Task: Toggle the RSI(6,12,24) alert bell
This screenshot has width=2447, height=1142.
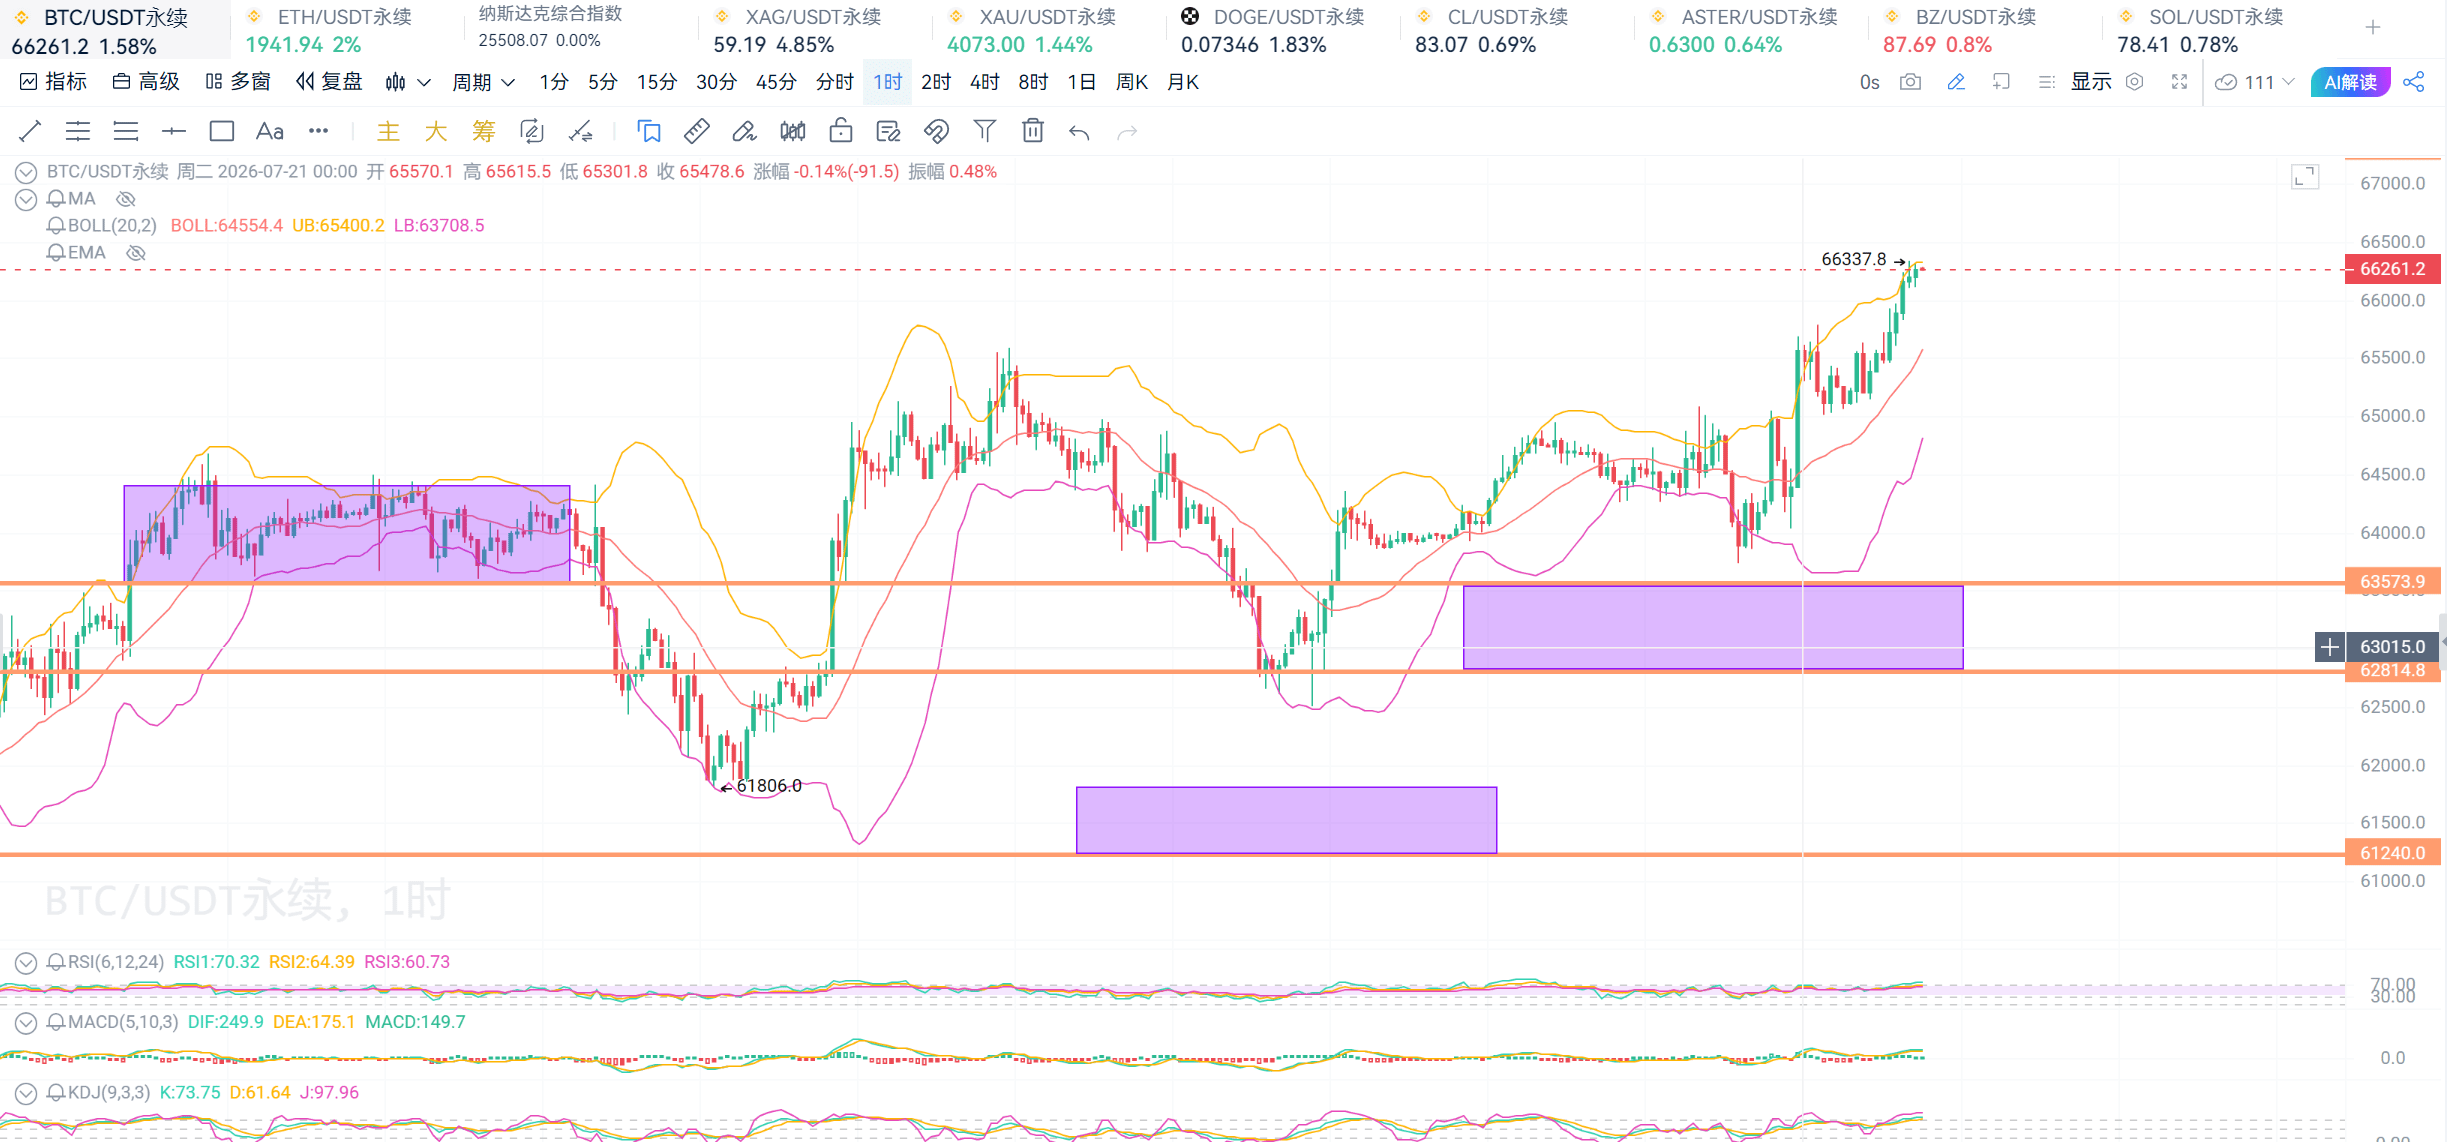Action: 57,962
